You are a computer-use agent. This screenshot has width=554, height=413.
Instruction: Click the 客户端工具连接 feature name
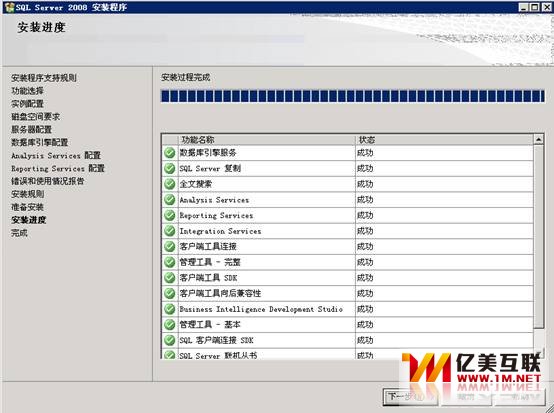point(208,247)
